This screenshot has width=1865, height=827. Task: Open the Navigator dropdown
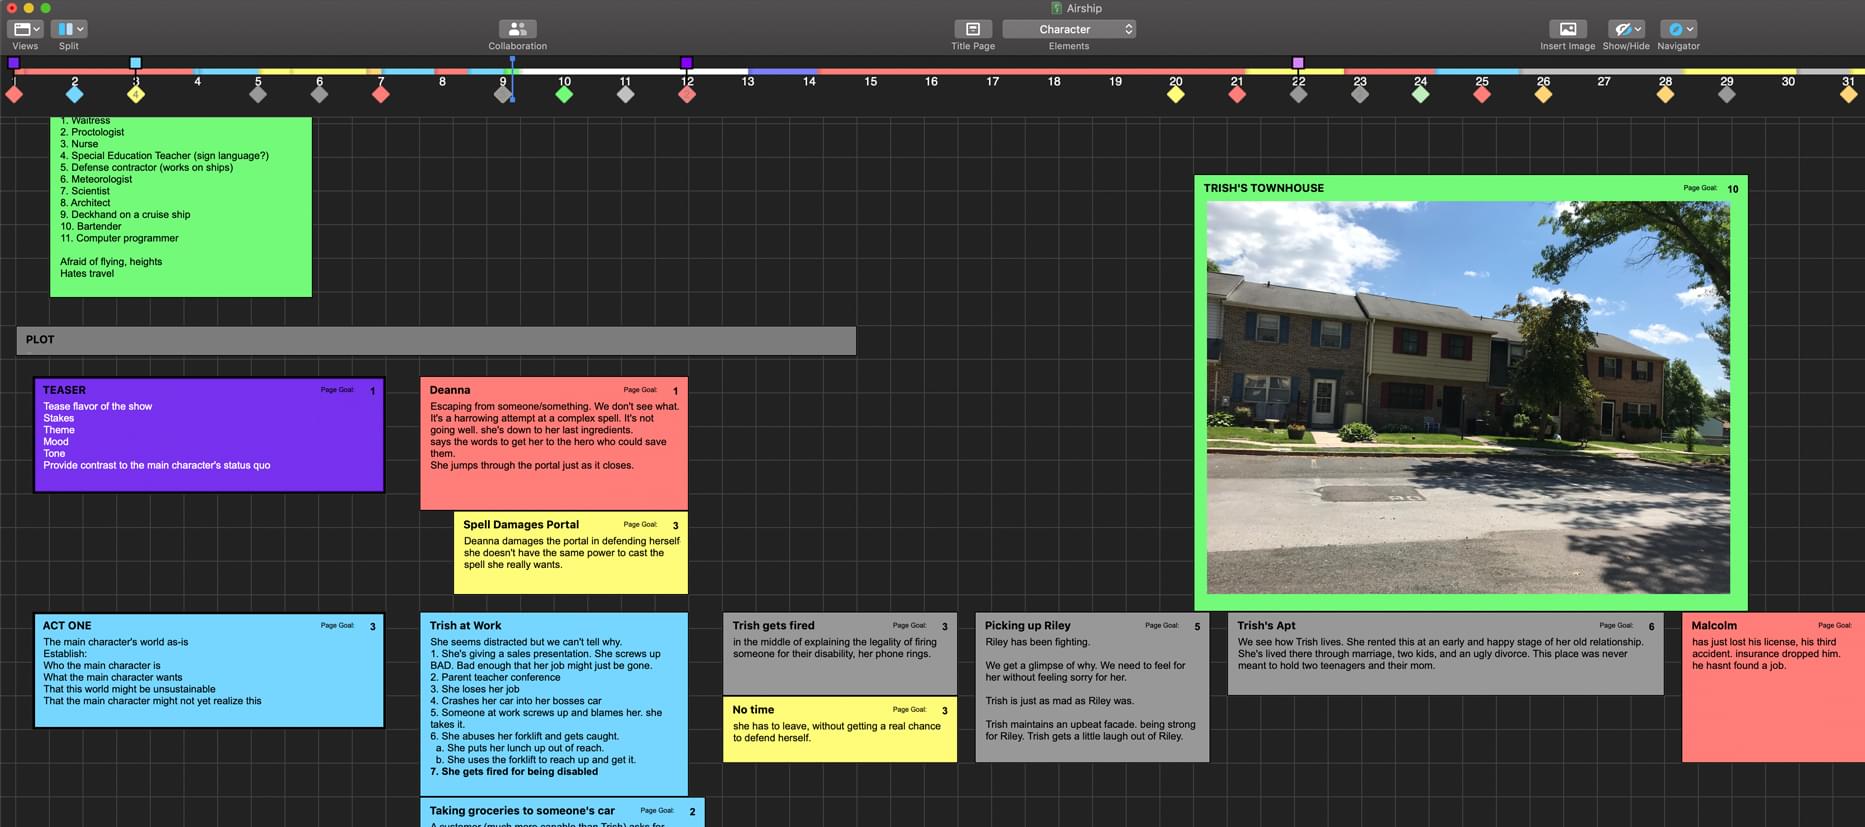[1678, 29]
